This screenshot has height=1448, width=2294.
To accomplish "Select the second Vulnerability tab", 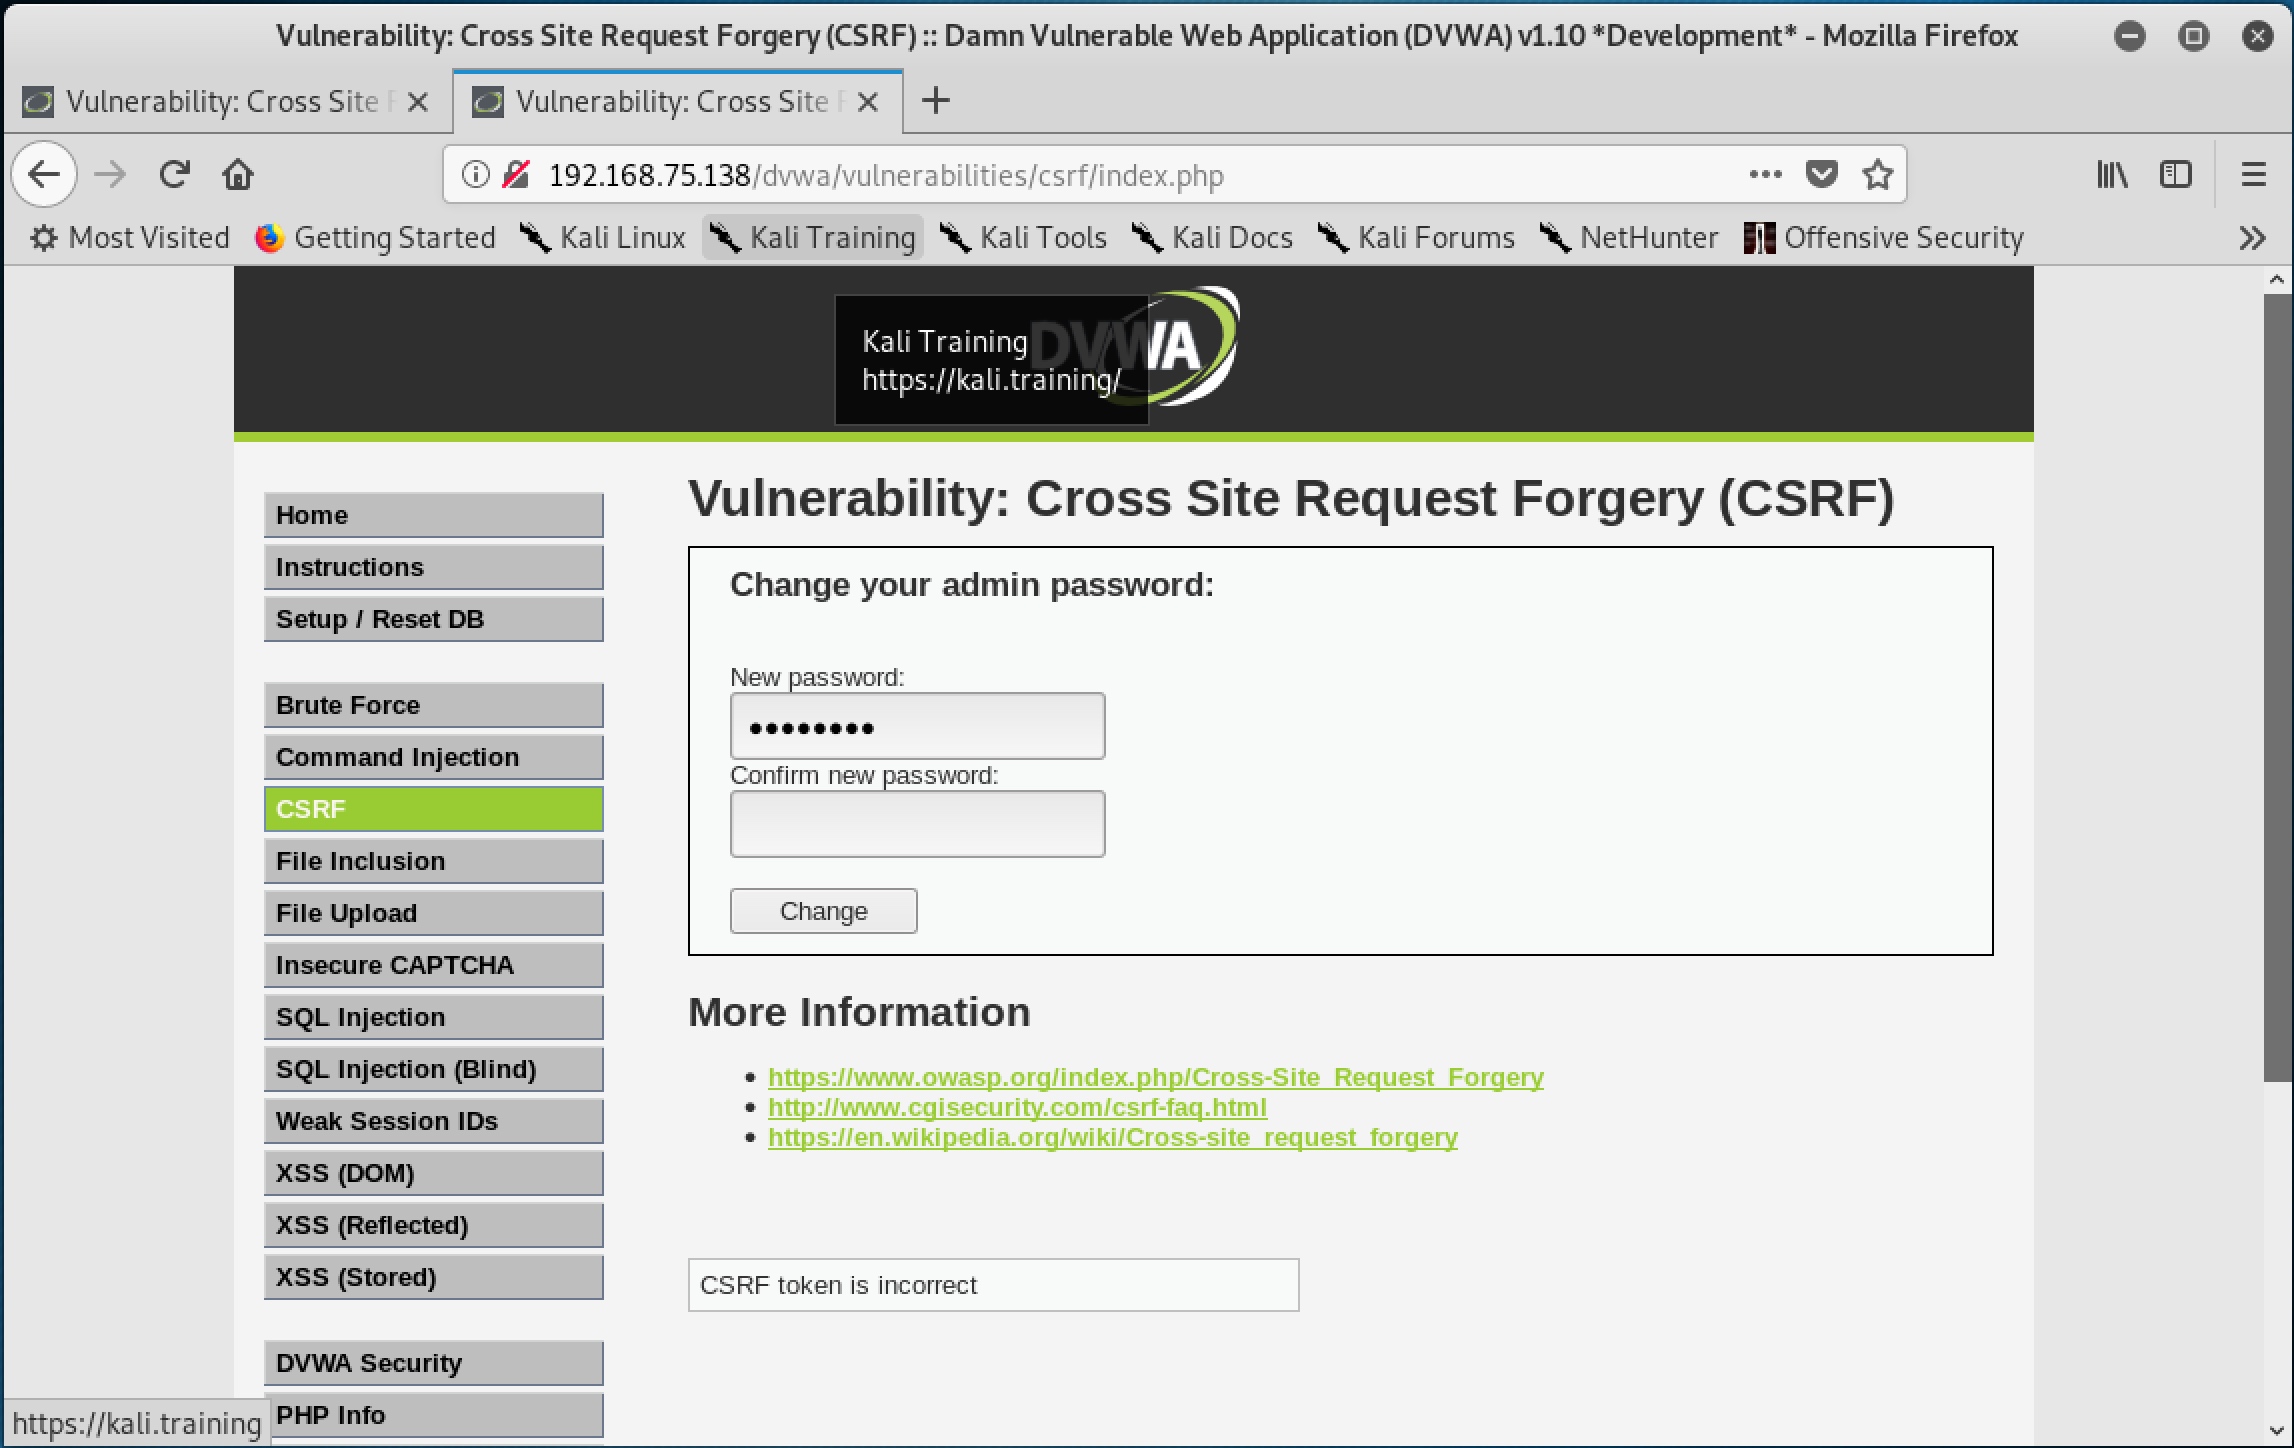I will [678, 102].
